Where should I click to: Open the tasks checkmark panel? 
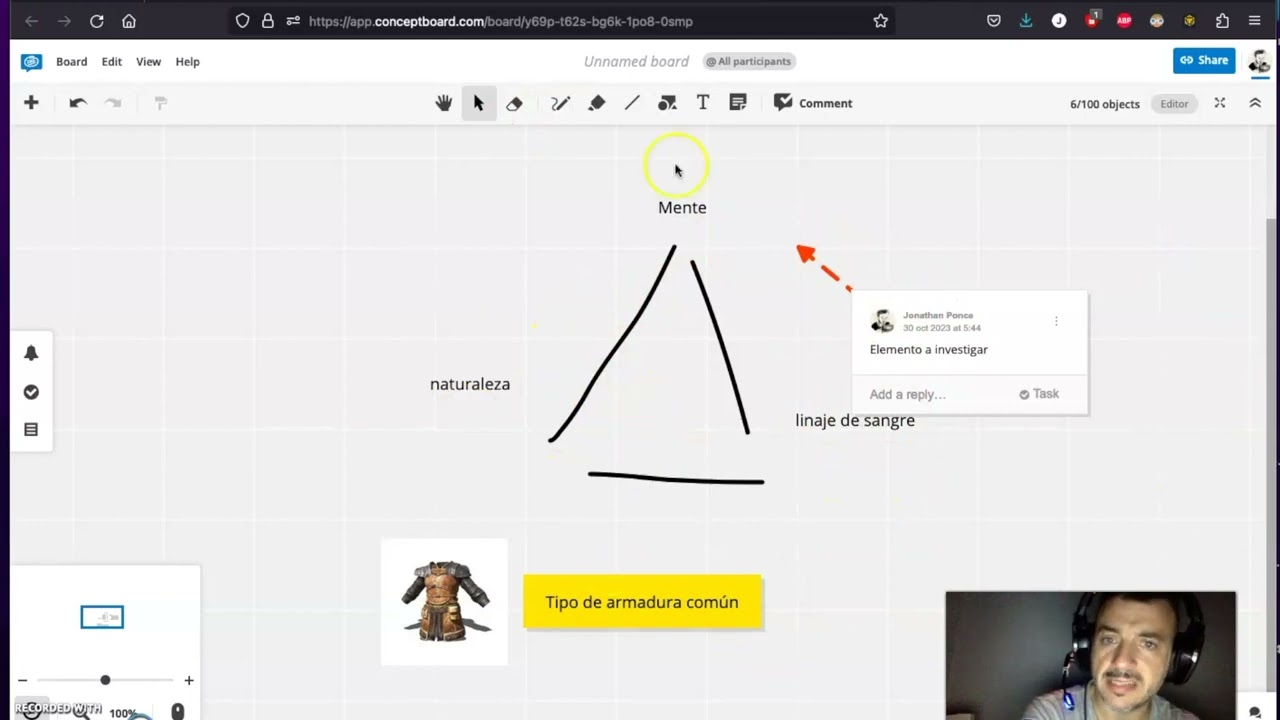click(x=31, y=392)
